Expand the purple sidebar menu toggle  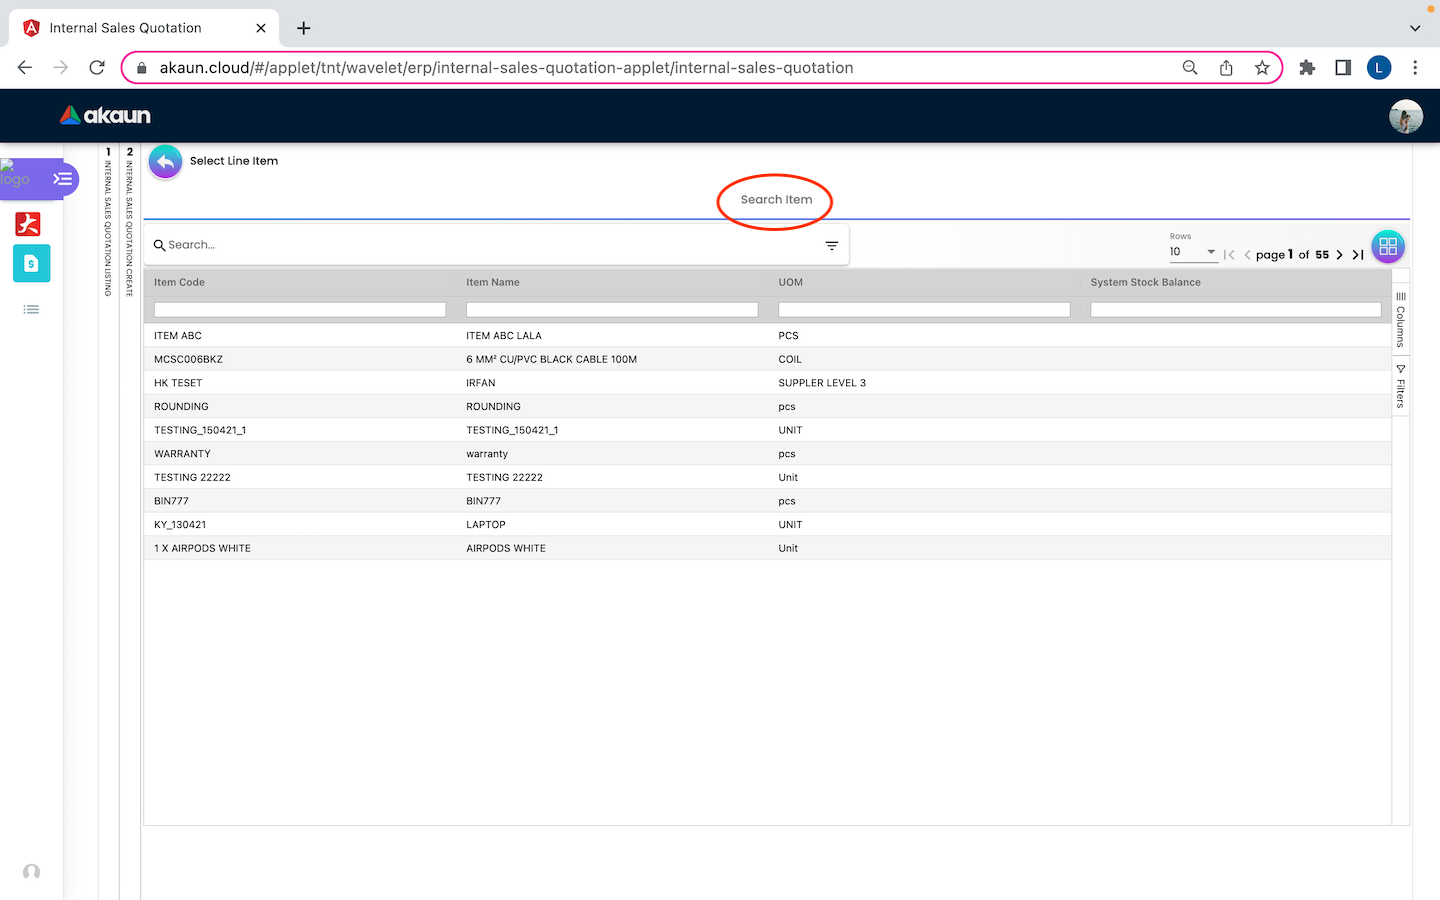62,179
